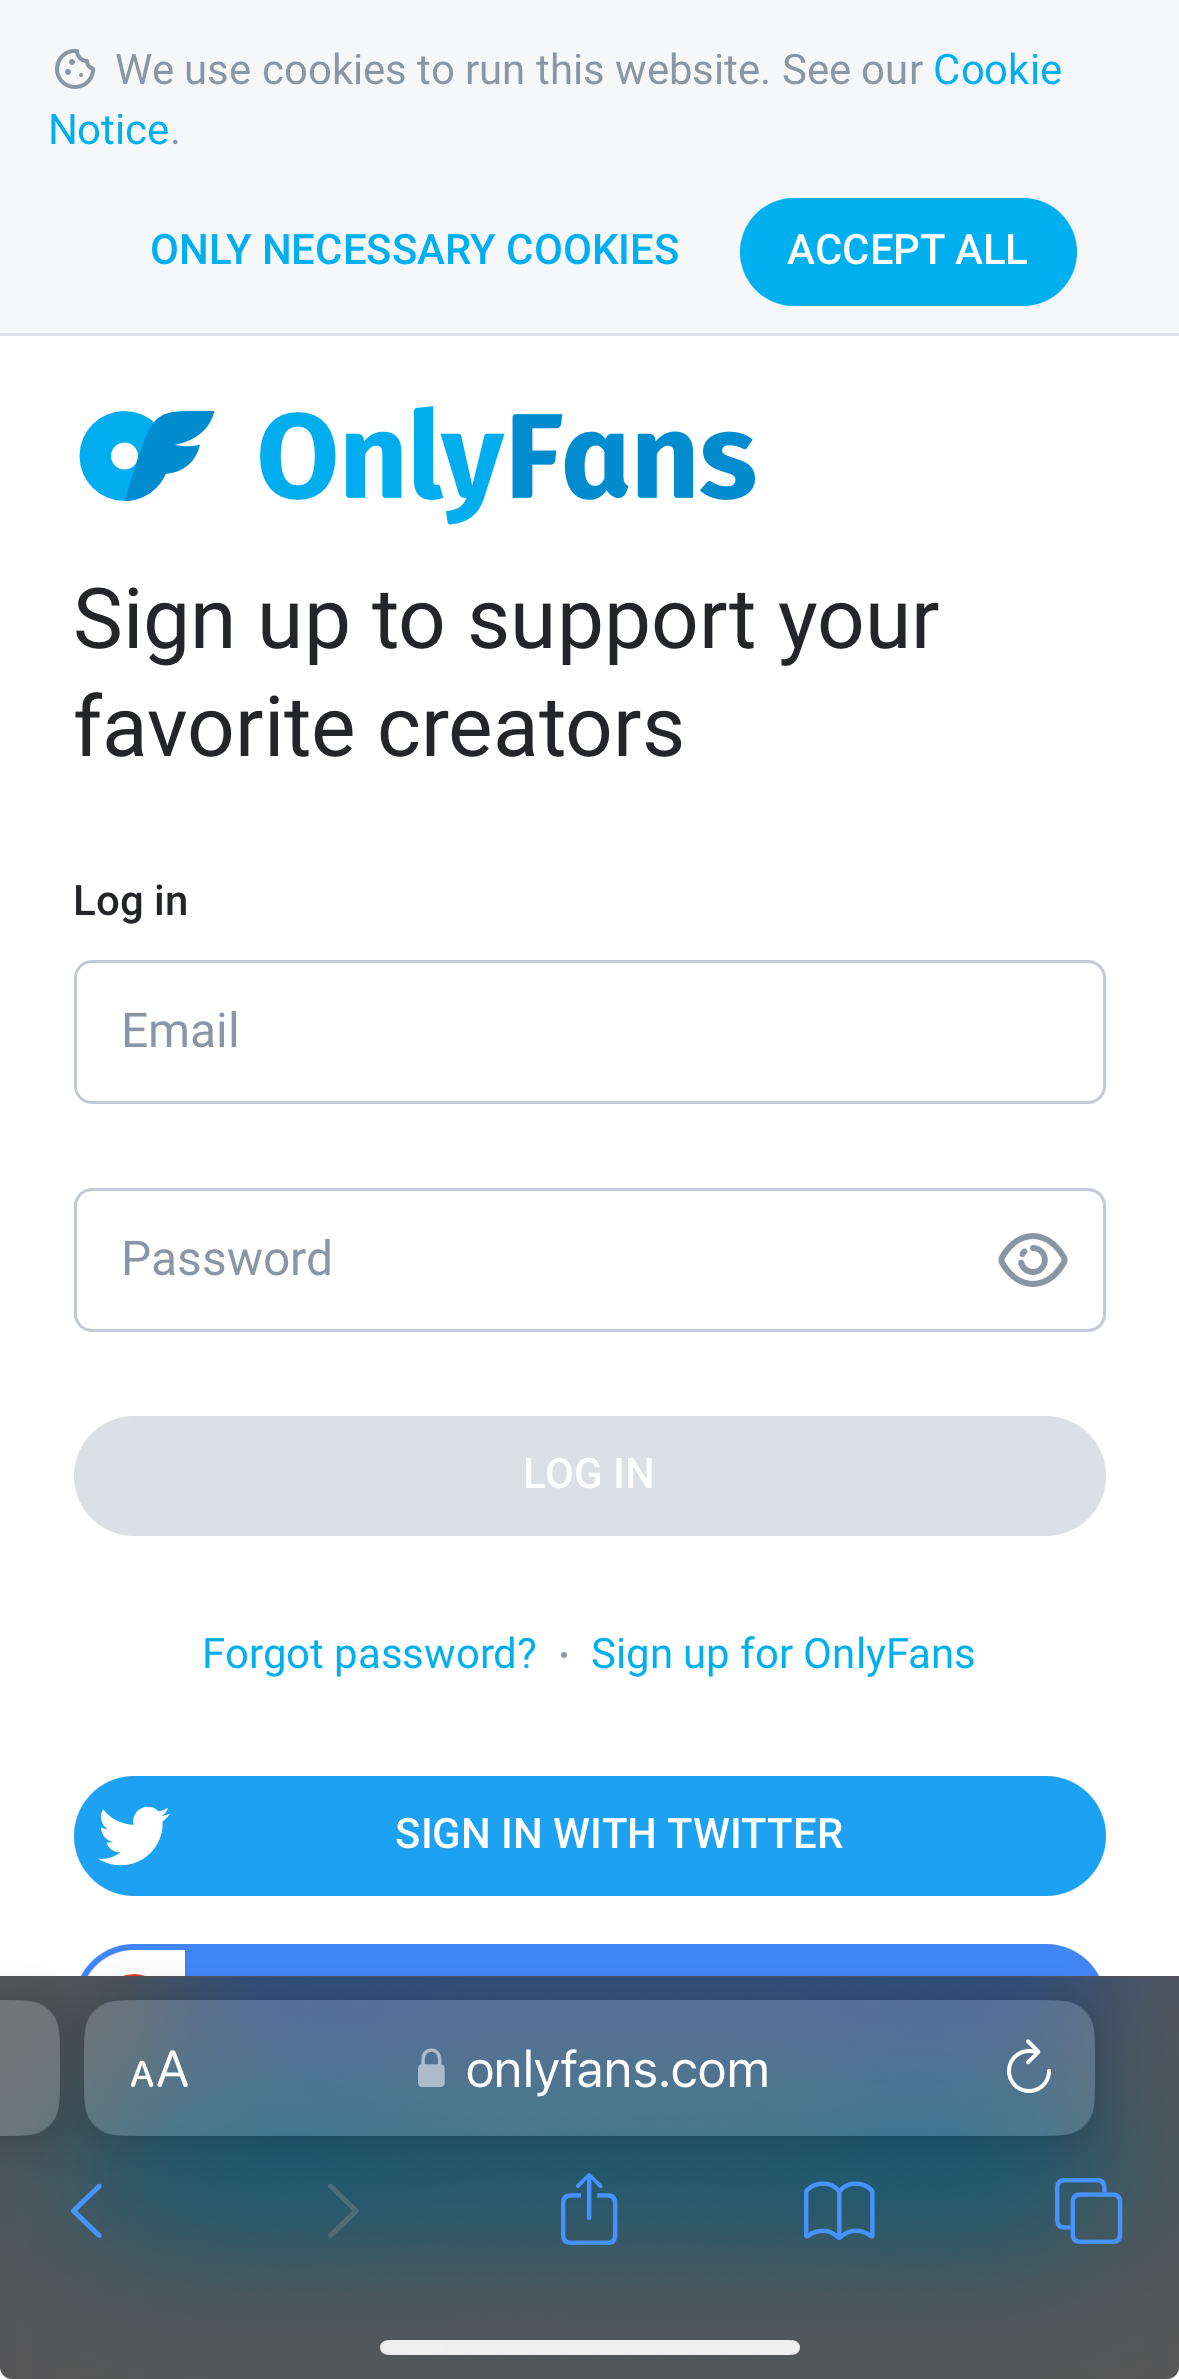Focus the Email input field
The width and height of the screenshot is (1179, 2379).
coord(590,1032)
